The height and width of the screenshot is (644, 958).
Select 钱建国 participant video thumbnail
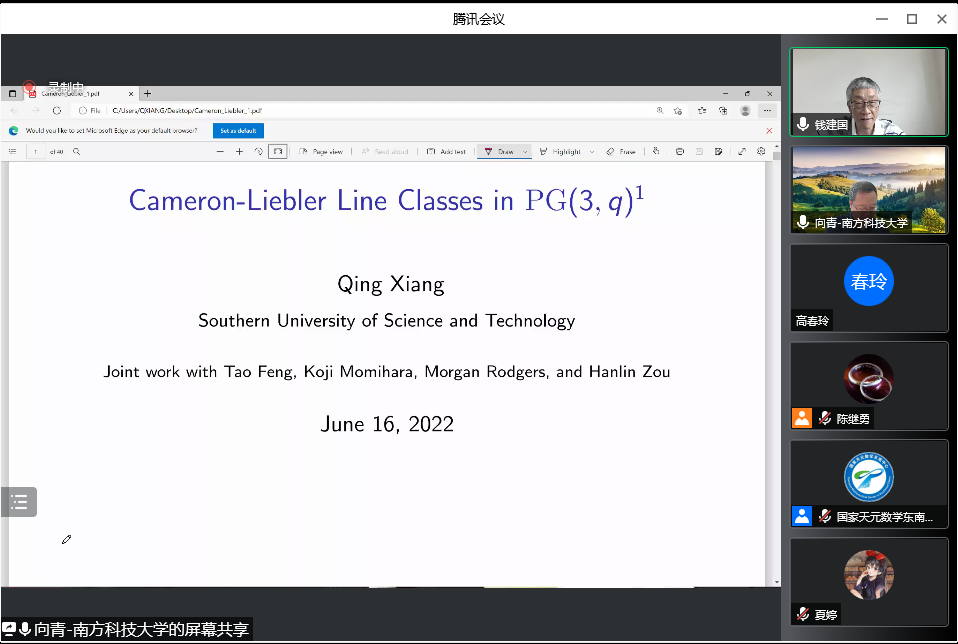coord(868,92)
